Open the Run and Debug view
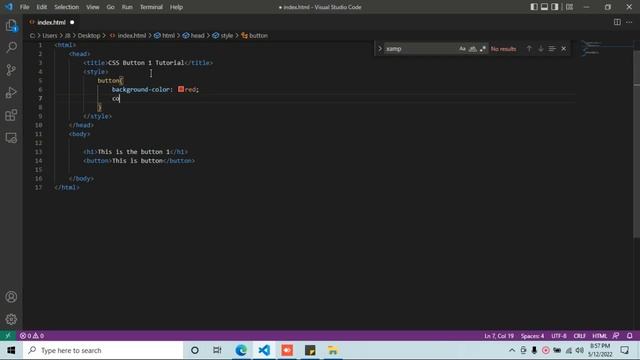This screenshot has height=360, width=640. [x=11, y=93]
